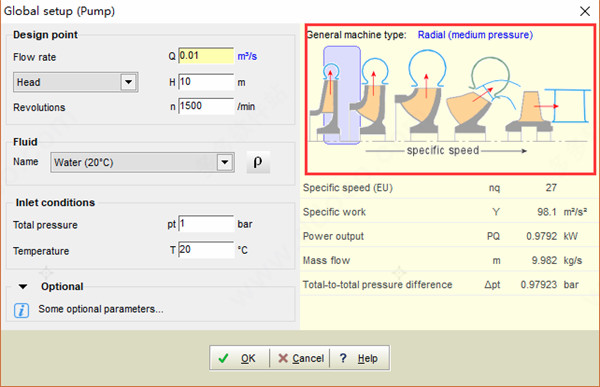This screenshot has height=387, width=600.
Task: Click the Head H value field
Action: [x=206, y=82]
